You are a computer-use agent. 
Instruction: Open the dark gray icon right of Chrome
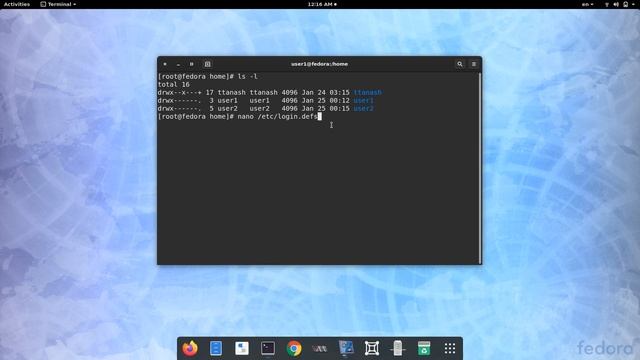pos(320,349)
